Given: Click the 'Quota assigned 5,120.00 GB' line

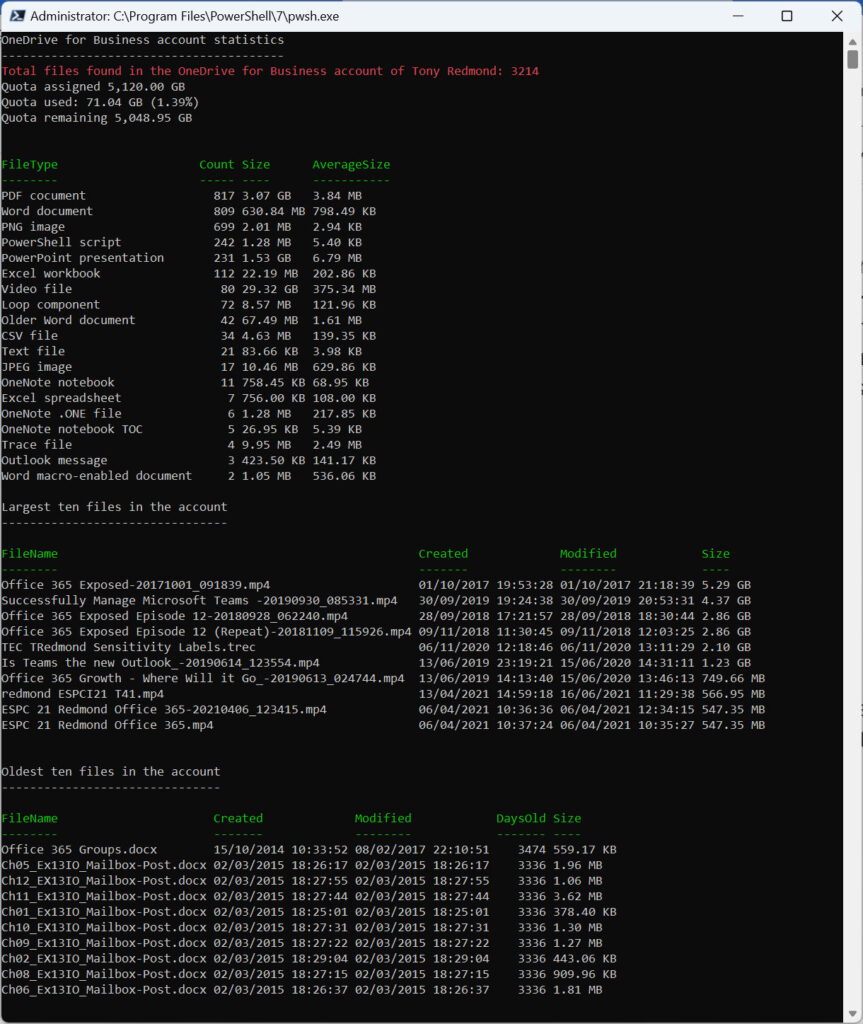Looking at the screenshot, I should coord(93,87).
